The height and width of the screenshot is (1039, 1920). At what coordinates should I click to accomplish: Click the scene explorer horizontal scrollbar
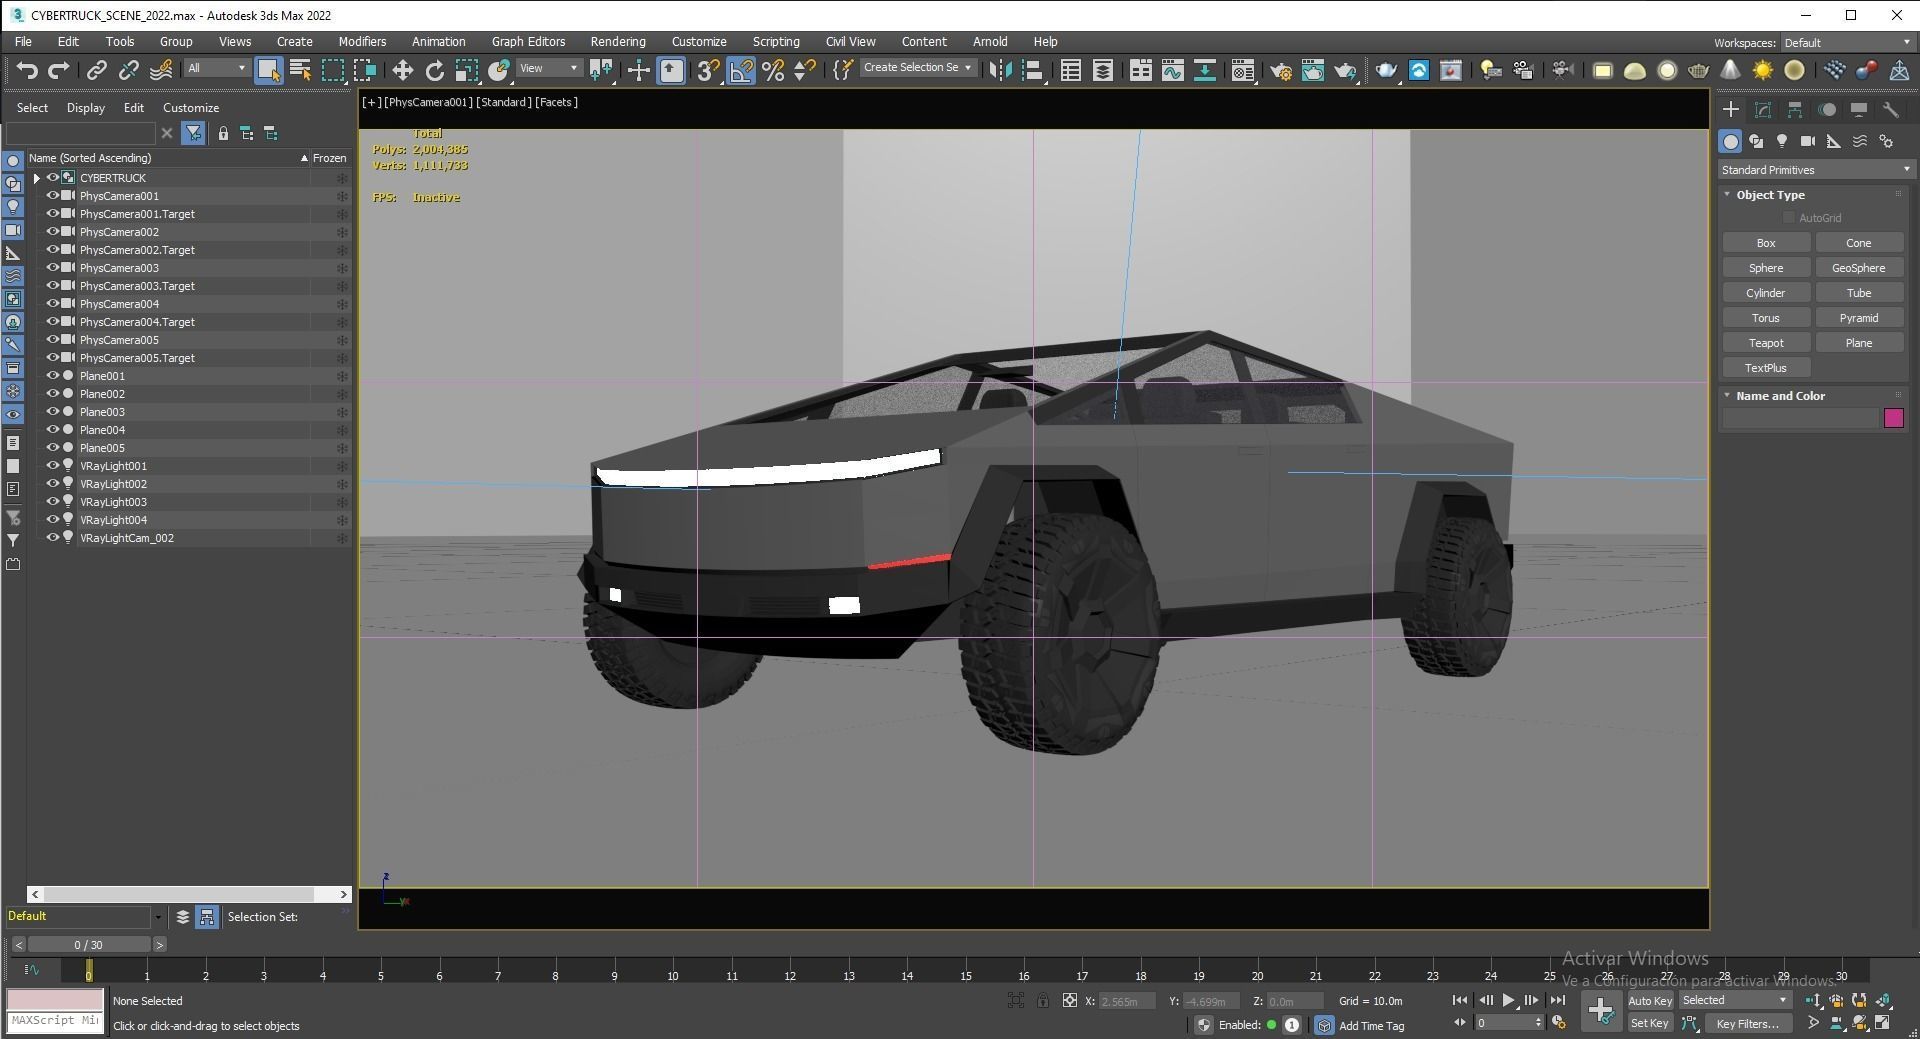click(190, 894)
